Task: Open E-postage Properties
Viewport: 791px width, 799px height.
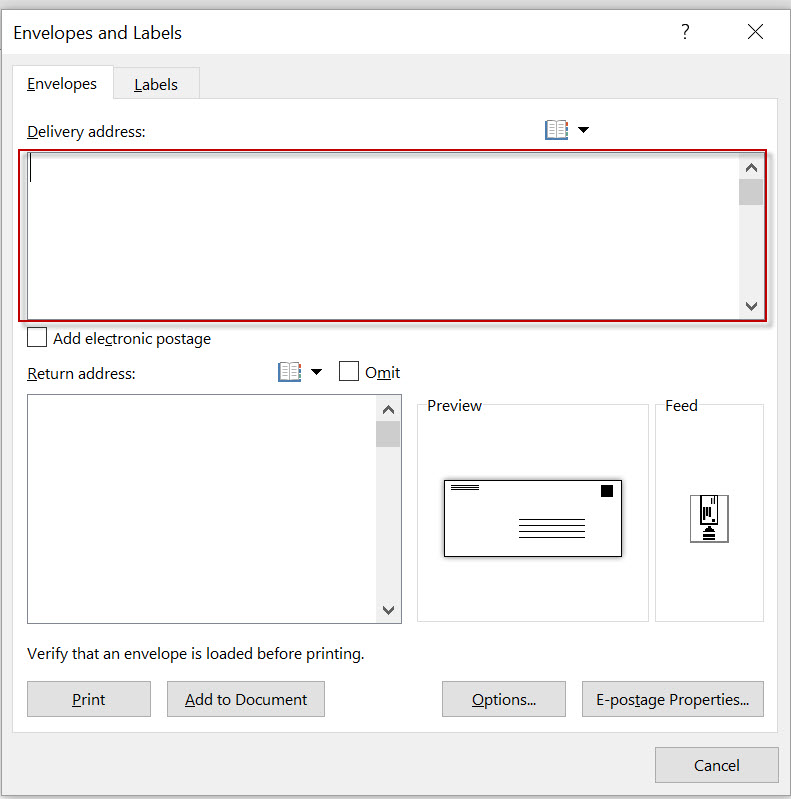Action: pos(673,699)
